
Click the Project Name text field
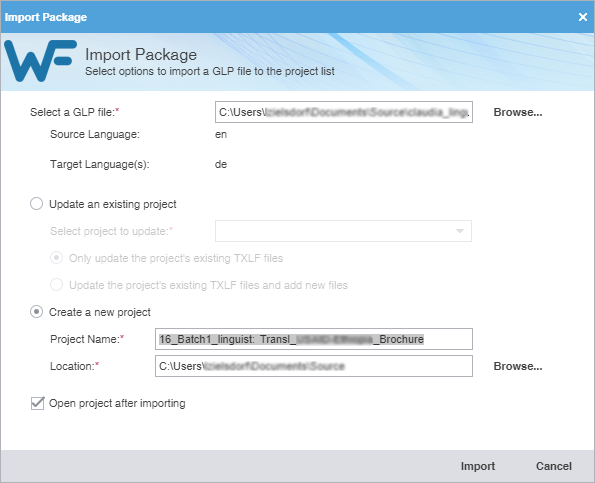(314, 339)
